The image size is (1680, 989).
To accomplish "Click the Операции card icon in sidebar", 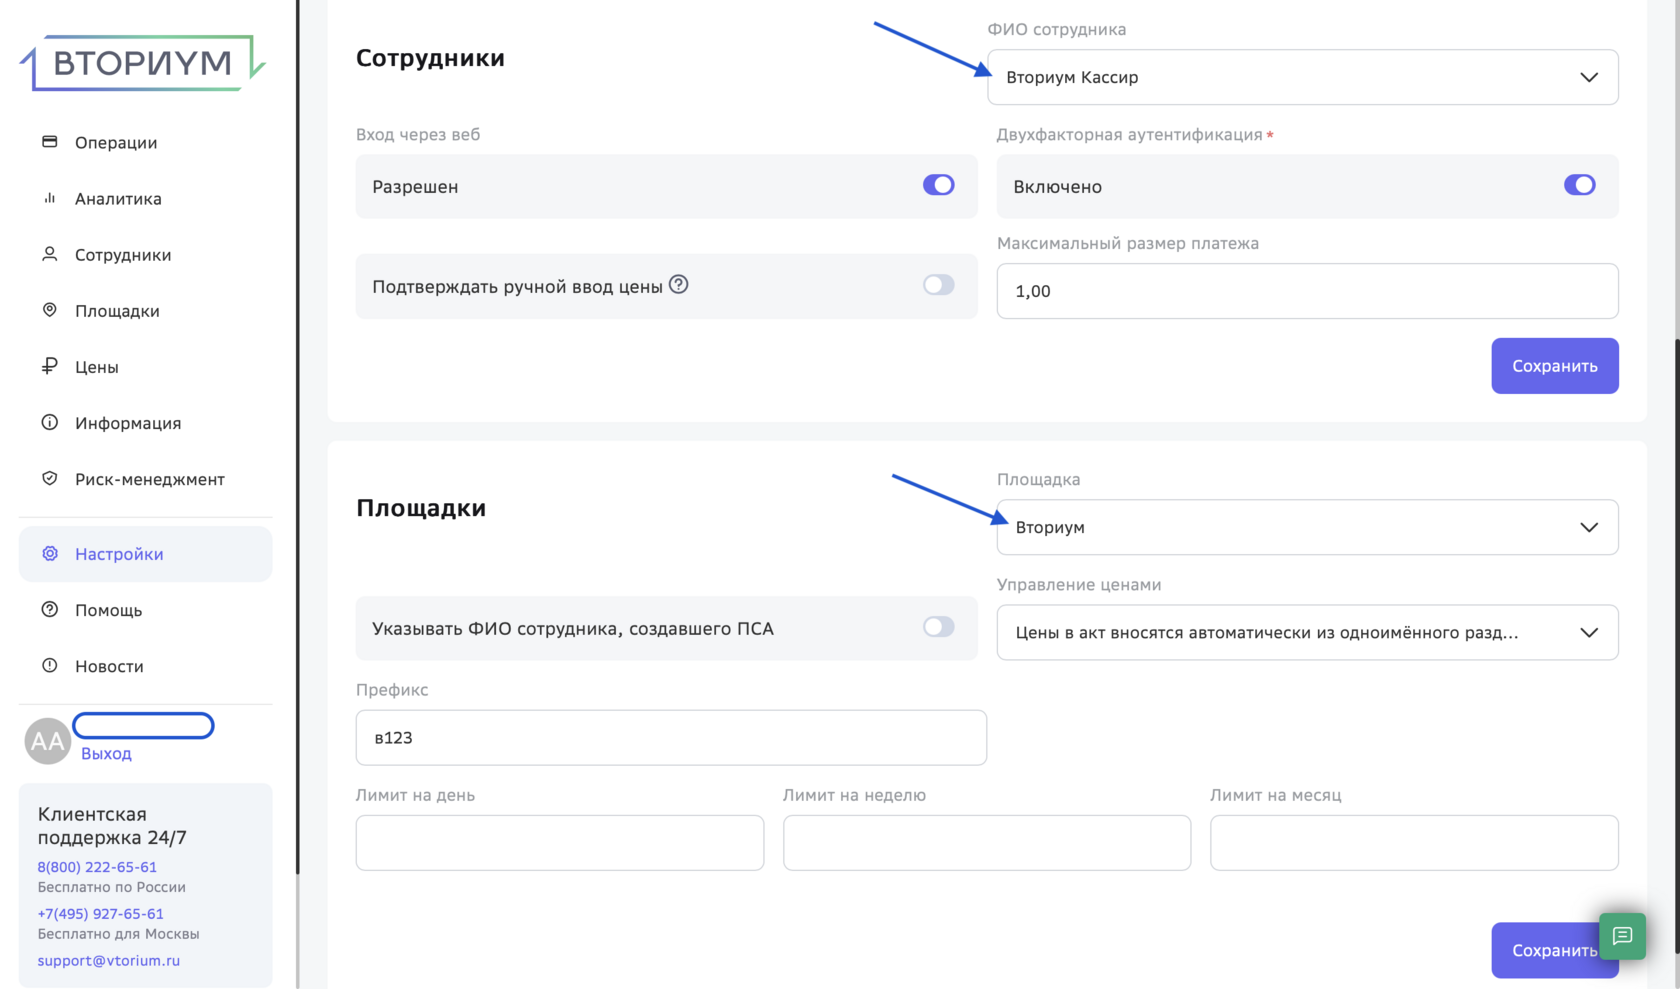I will [x=49, y=142].
